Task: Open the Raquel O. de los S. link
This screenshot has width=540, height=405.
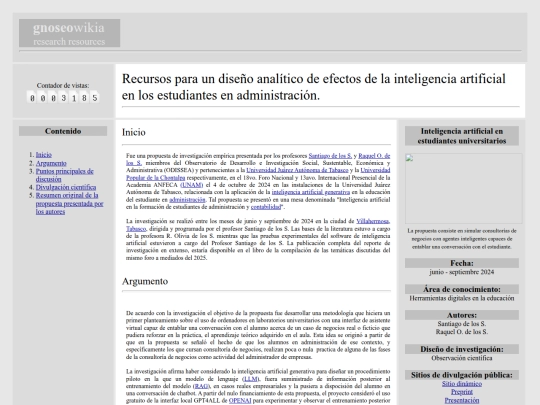Action: click(x=374, y=156)
